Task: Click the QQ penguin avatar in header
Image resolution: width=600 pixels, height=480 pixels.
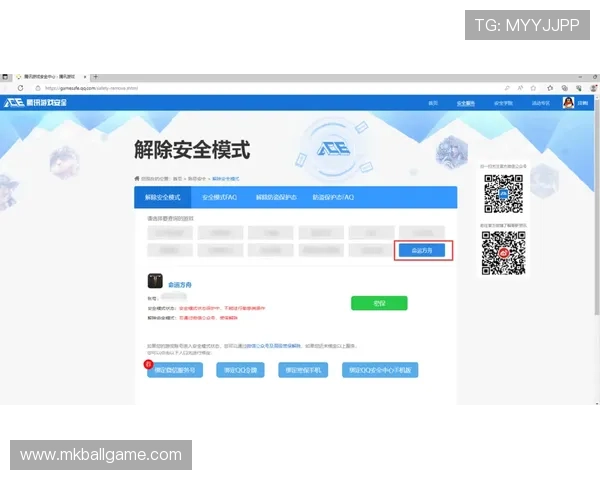Action: pos(568,103)
